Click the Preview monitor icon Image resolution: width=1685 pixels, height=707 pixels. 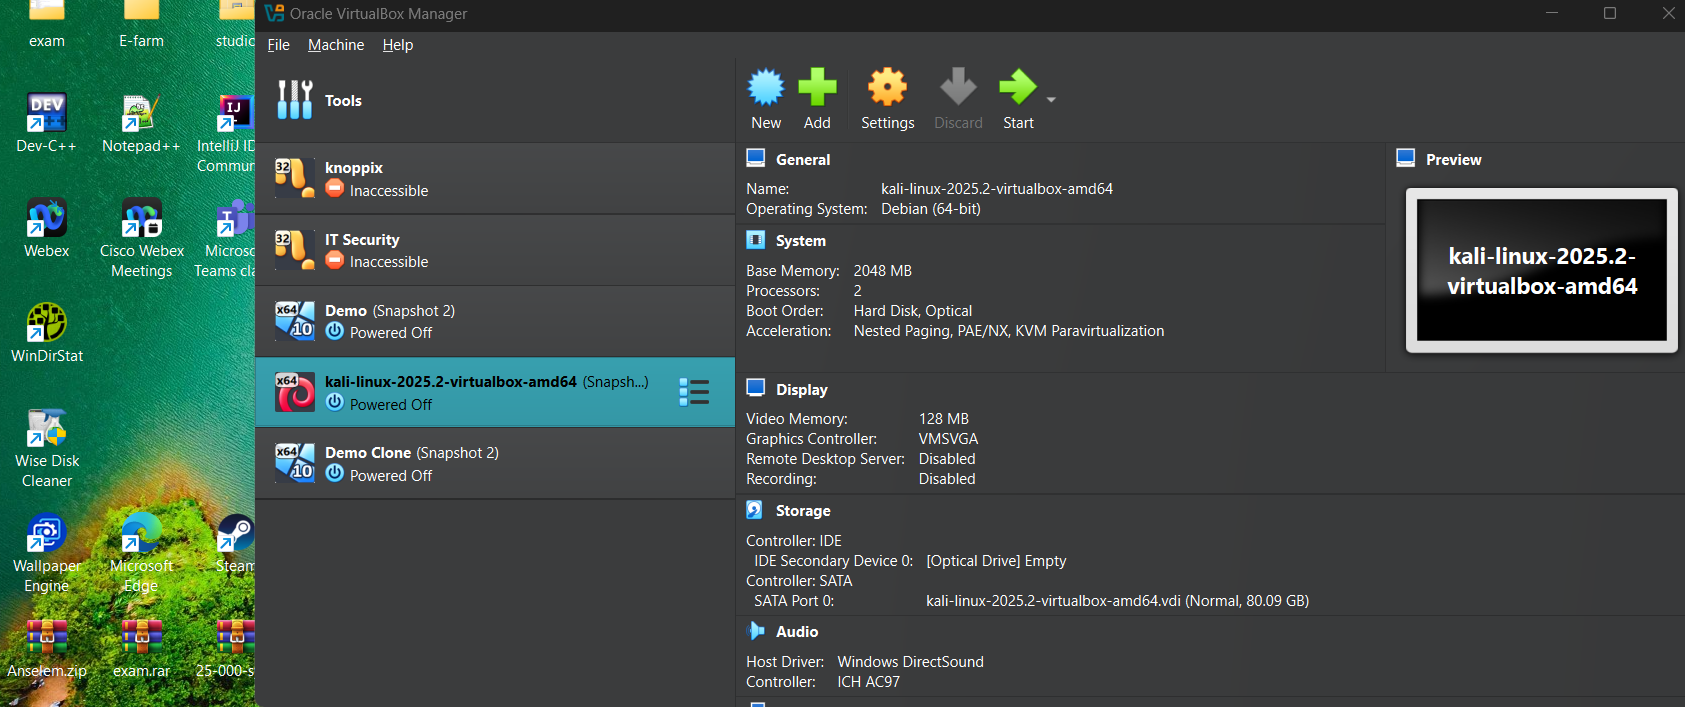click(1406, 158)
